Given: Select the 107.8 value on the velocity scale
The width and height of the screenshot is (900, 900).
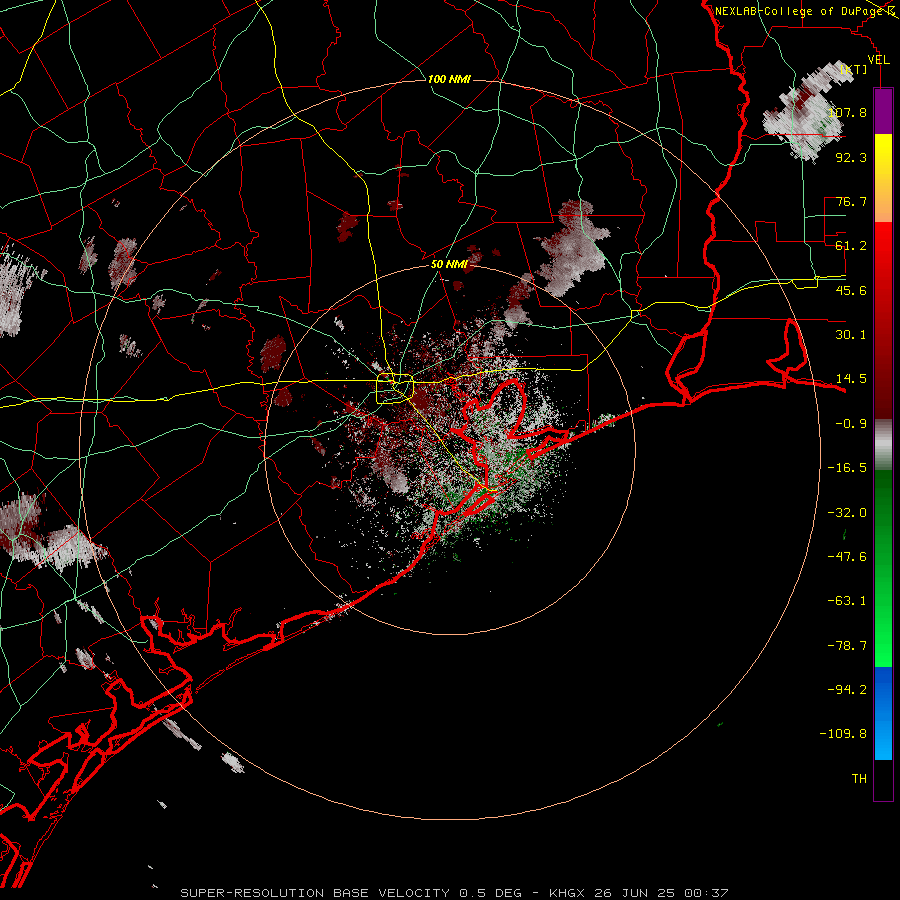Looking at the screenshot, I should click(847, 112).
